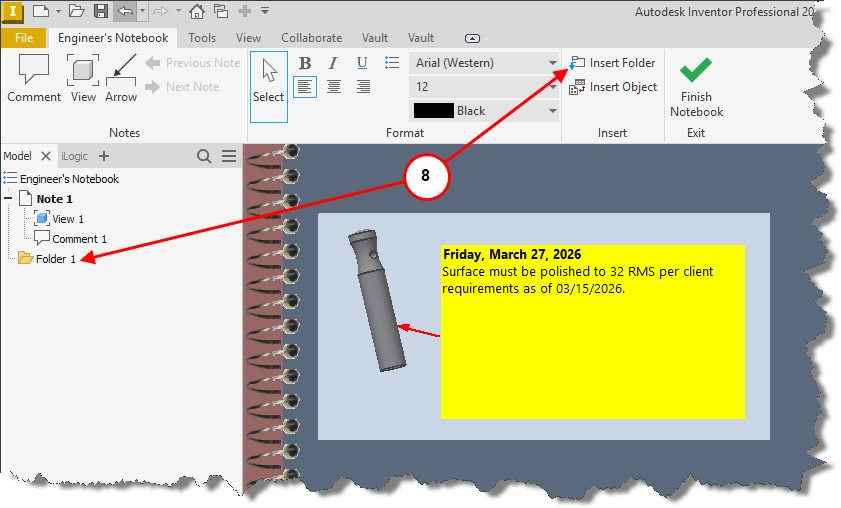Viewport: 841px width, 508px height.
Task: Open the browser hamburger menu
Action: pyautogui.click(x=229, y=156)
